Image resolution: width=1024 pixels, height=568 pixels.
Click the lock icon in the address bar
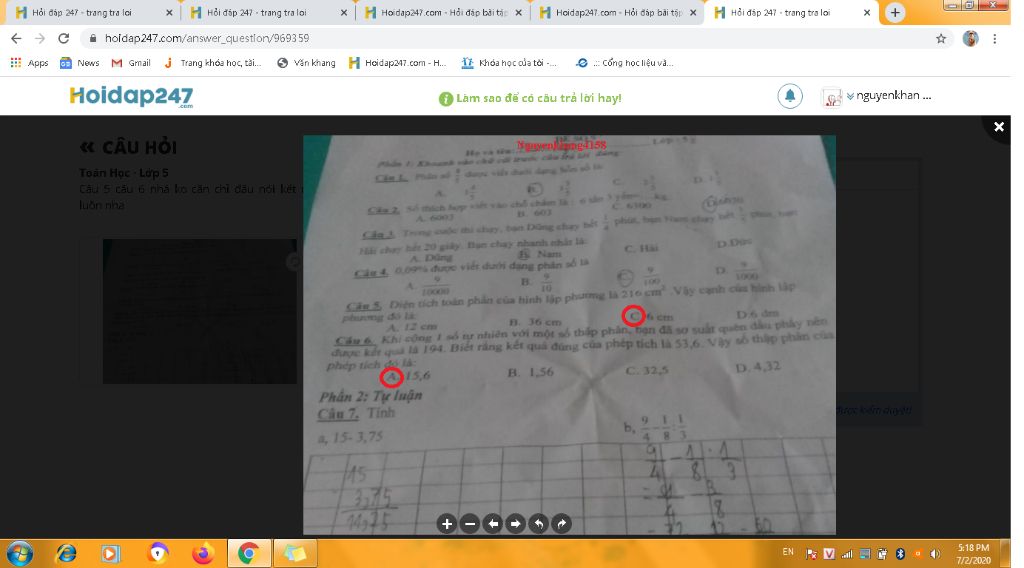click(x=93, y=39)
